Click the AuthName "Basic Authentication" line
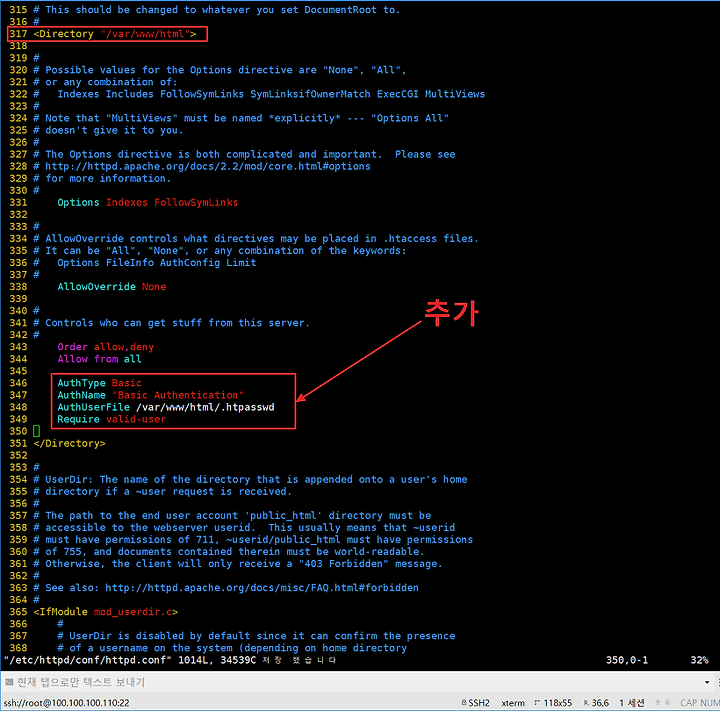Image resolution: width=720 pixels, height=711 pixels. click(x=151, y=395)
